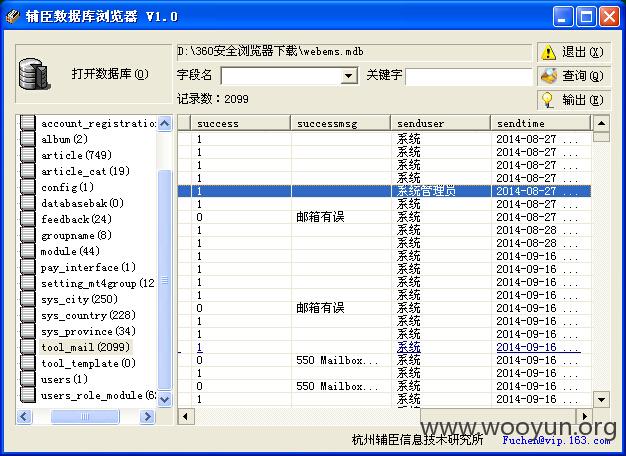Click the sendtime column header
Viewport: 626px width, 456px height.
pos(541,123)
